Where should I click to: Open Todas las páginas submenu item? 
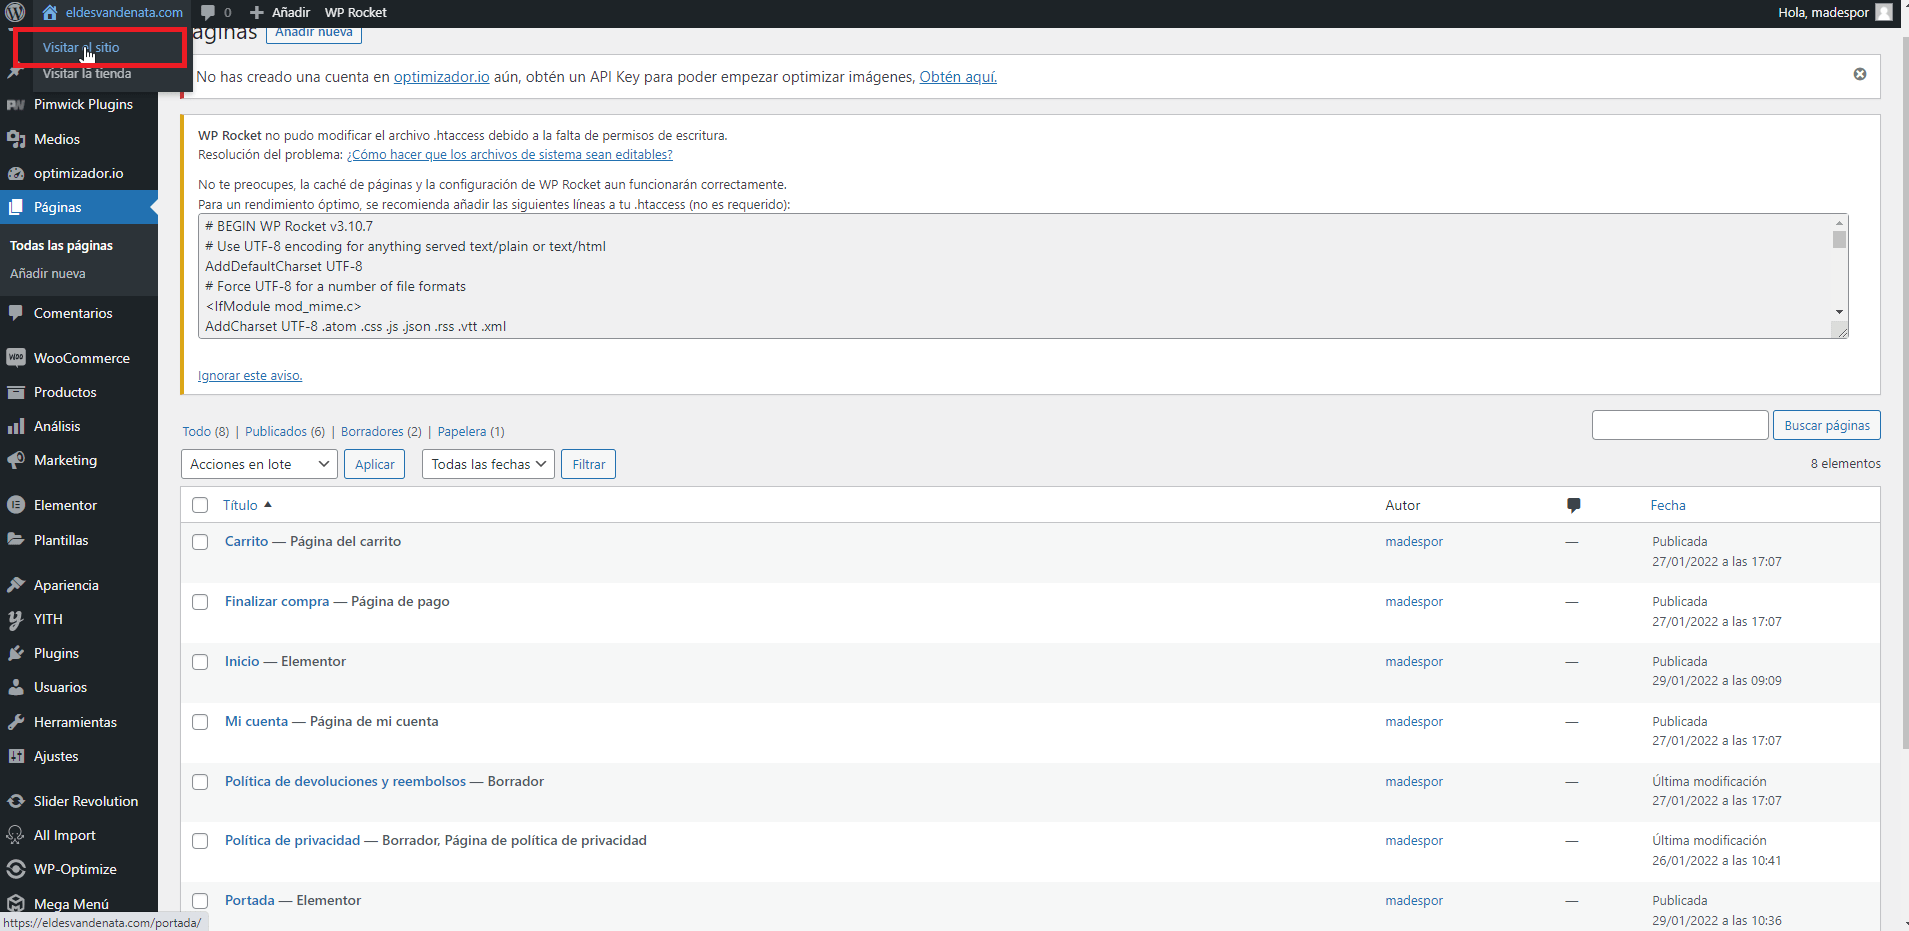(61, 245)
